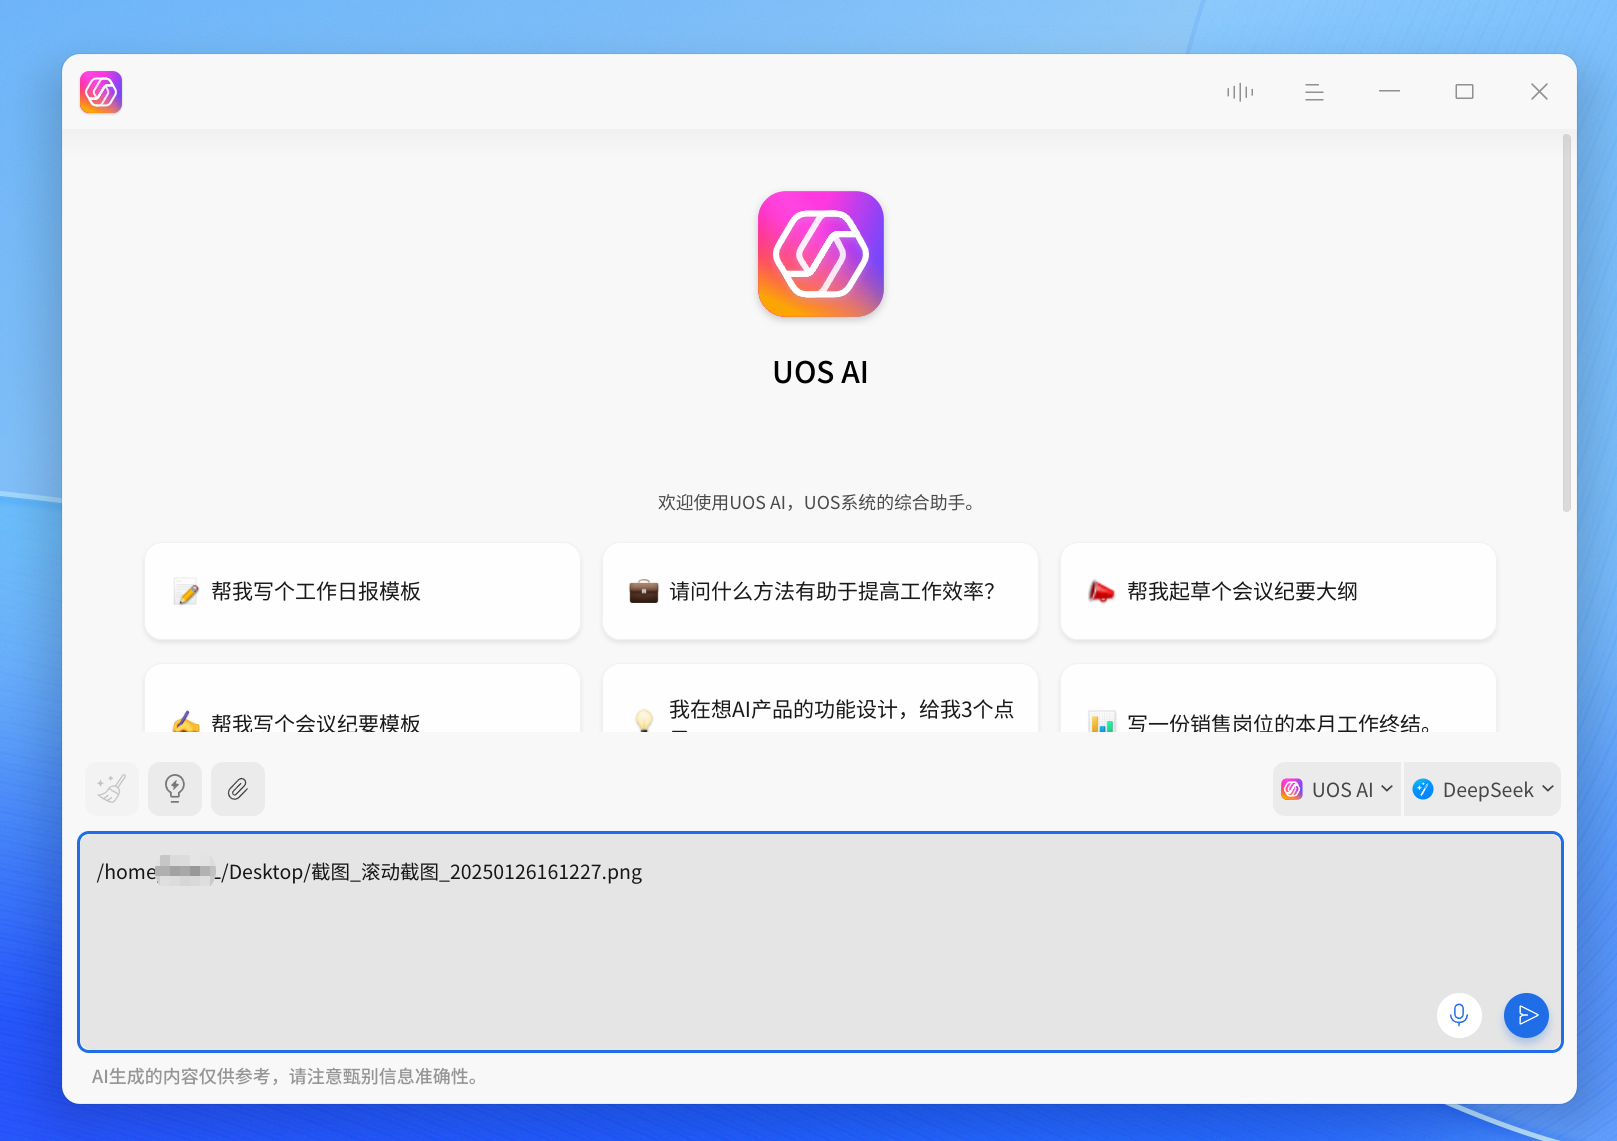Maximize the UOS AI window

(1464, 92)
